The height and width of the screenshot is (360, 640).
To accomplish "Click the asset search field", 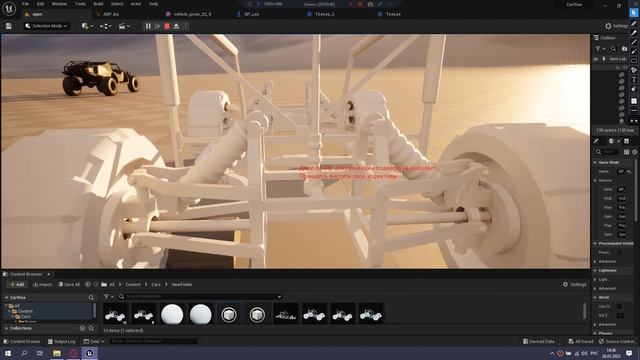I will point(199,297).
